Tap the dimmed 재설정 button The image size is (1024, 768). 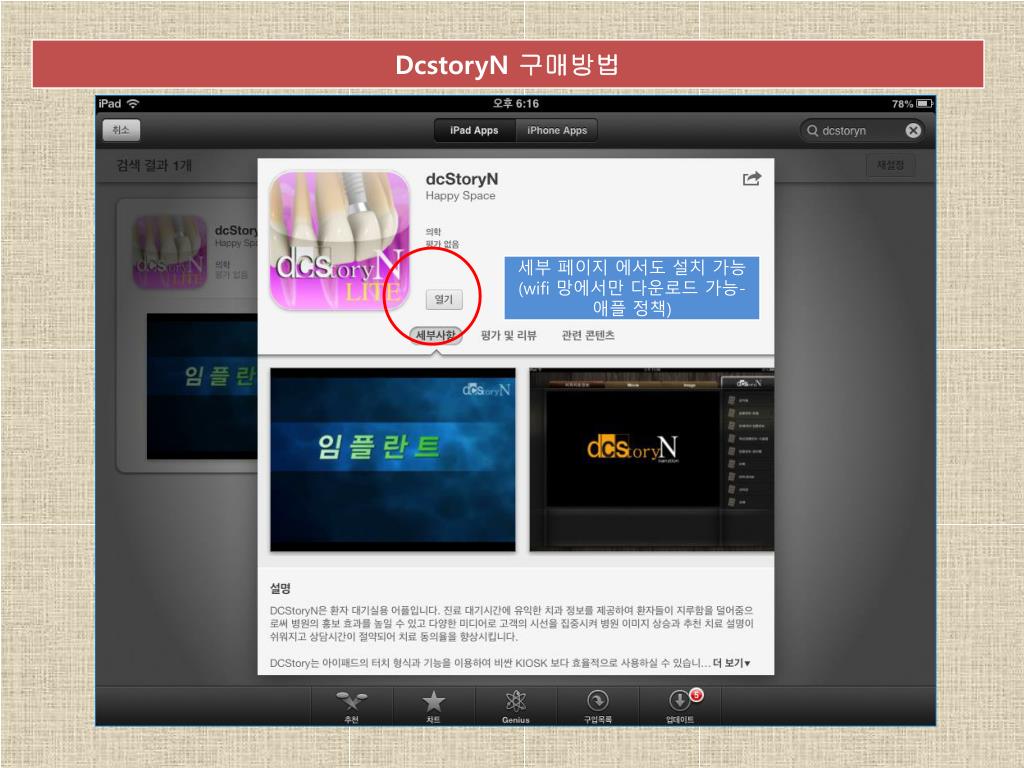click(890, 165)
